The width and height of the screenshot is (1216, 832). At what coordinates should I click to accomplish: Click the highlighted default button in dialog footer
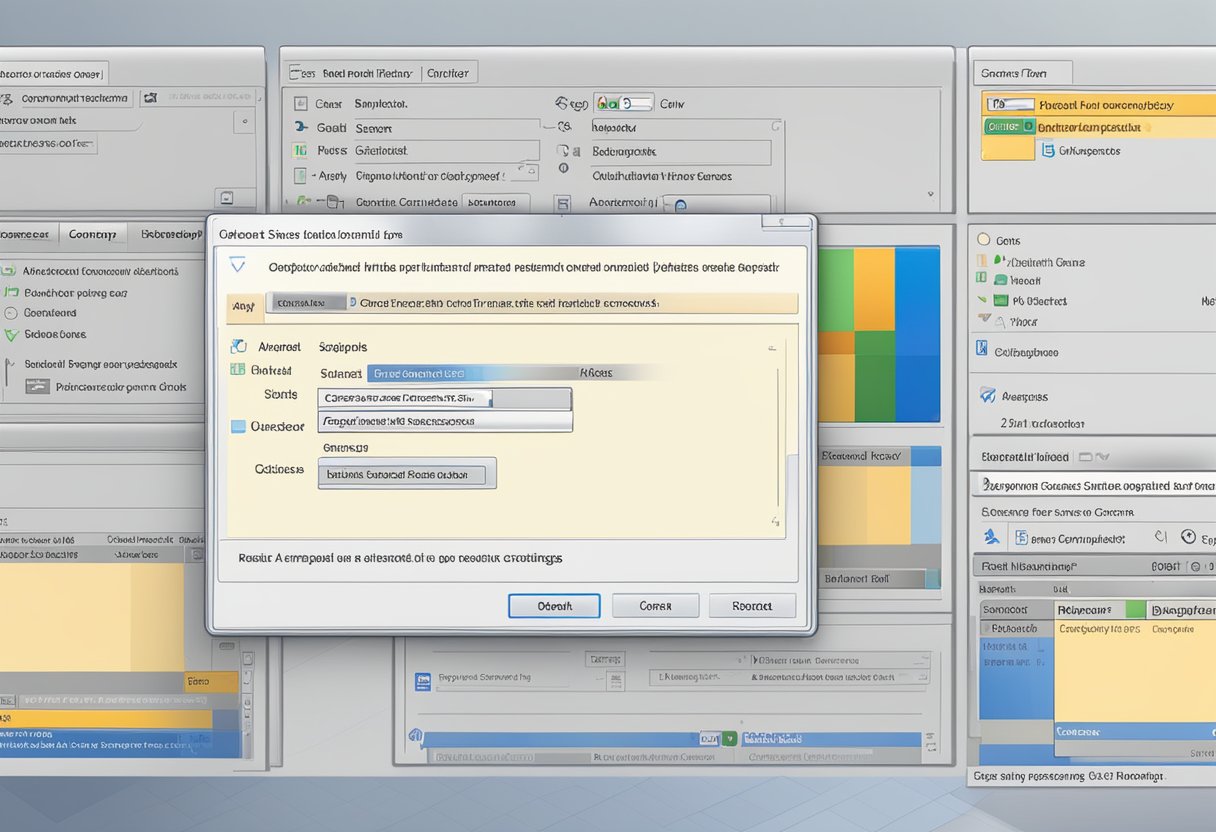(x=554, y=606)
